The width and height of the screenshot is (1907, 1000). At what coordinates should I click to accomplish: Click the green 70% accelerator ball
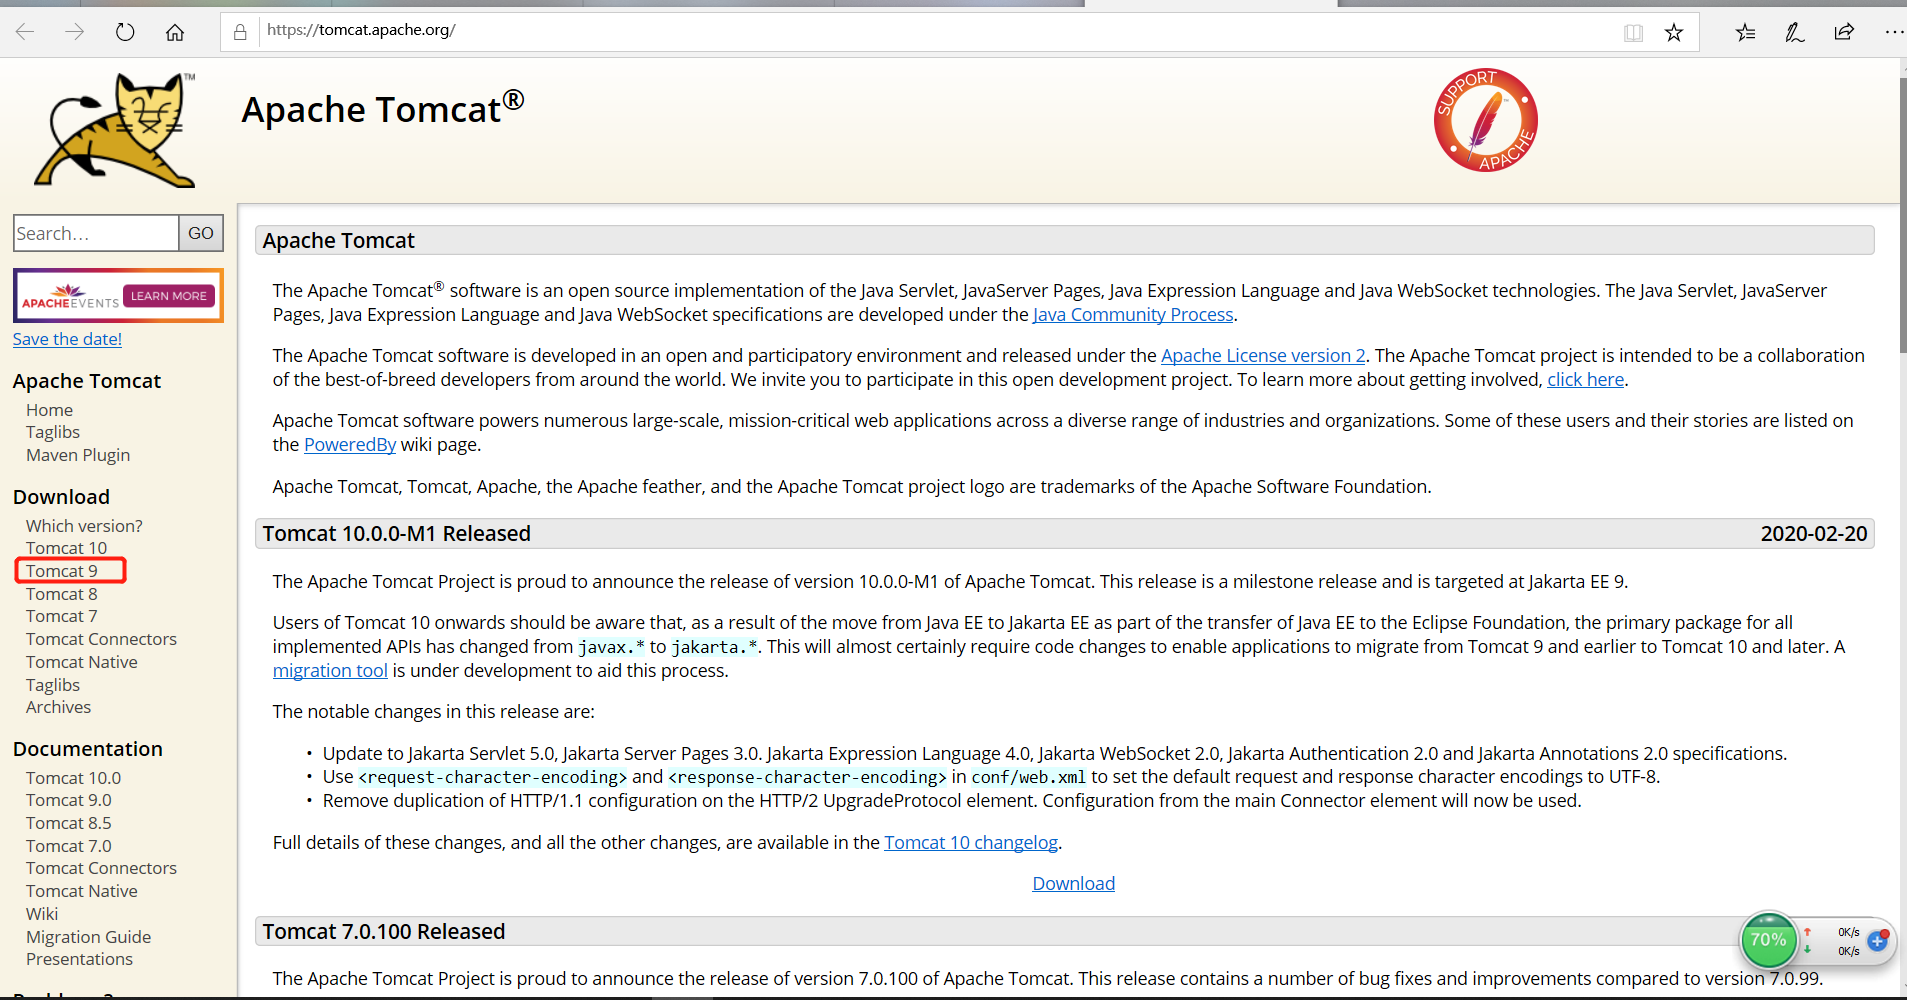point(1768,940)
